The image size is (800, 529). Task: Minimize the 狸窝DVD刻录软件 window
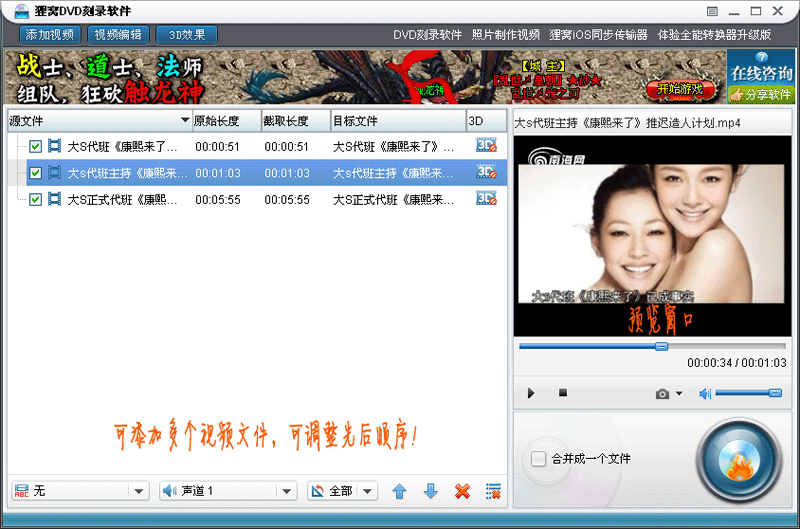pos(734,11)
